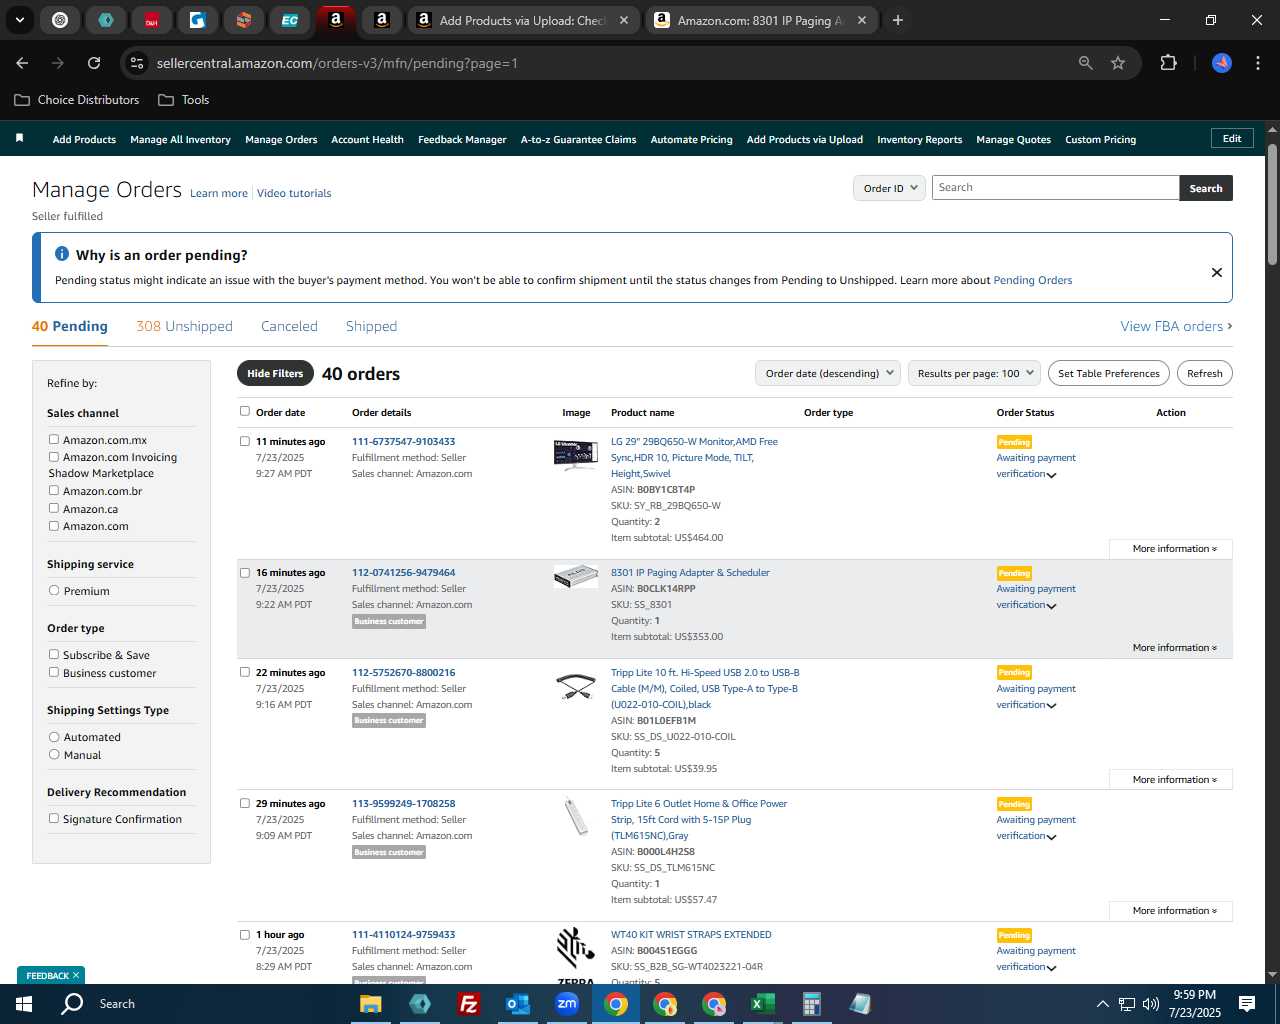Image resolution: width=1280 pixels, height=1024 pixels.
Task: Click the Set Table Preferences button
Action: coord(1108,373)
